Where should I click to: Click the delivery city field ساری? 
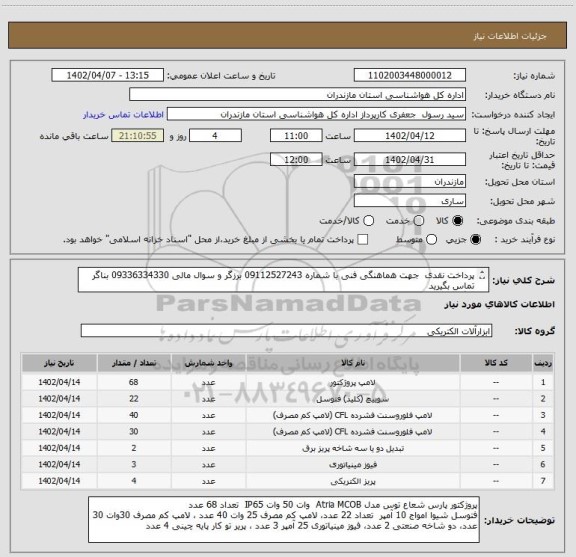tap(410, 201)
